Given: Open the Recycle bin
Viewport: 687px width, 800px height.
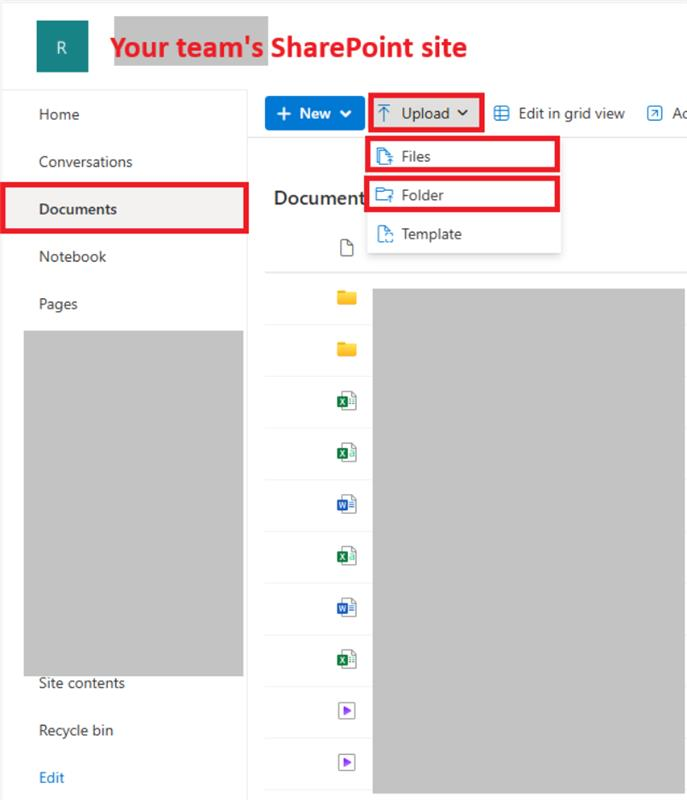Looking at the screenshot, I should [x=76, y=731].
